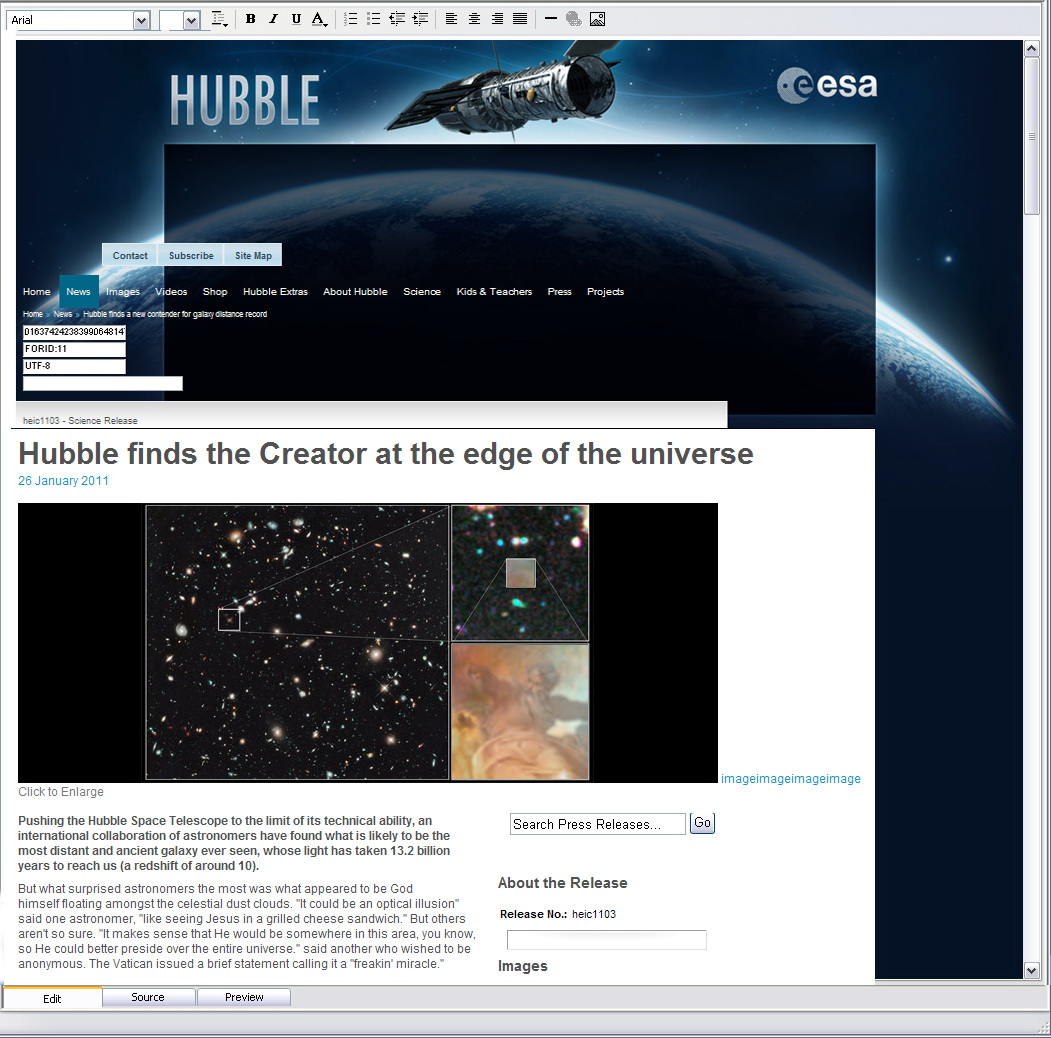Screen dimensions: 1051x1038
Task: Click the vertical scrollbar thumb
Action: point(1032,136)
